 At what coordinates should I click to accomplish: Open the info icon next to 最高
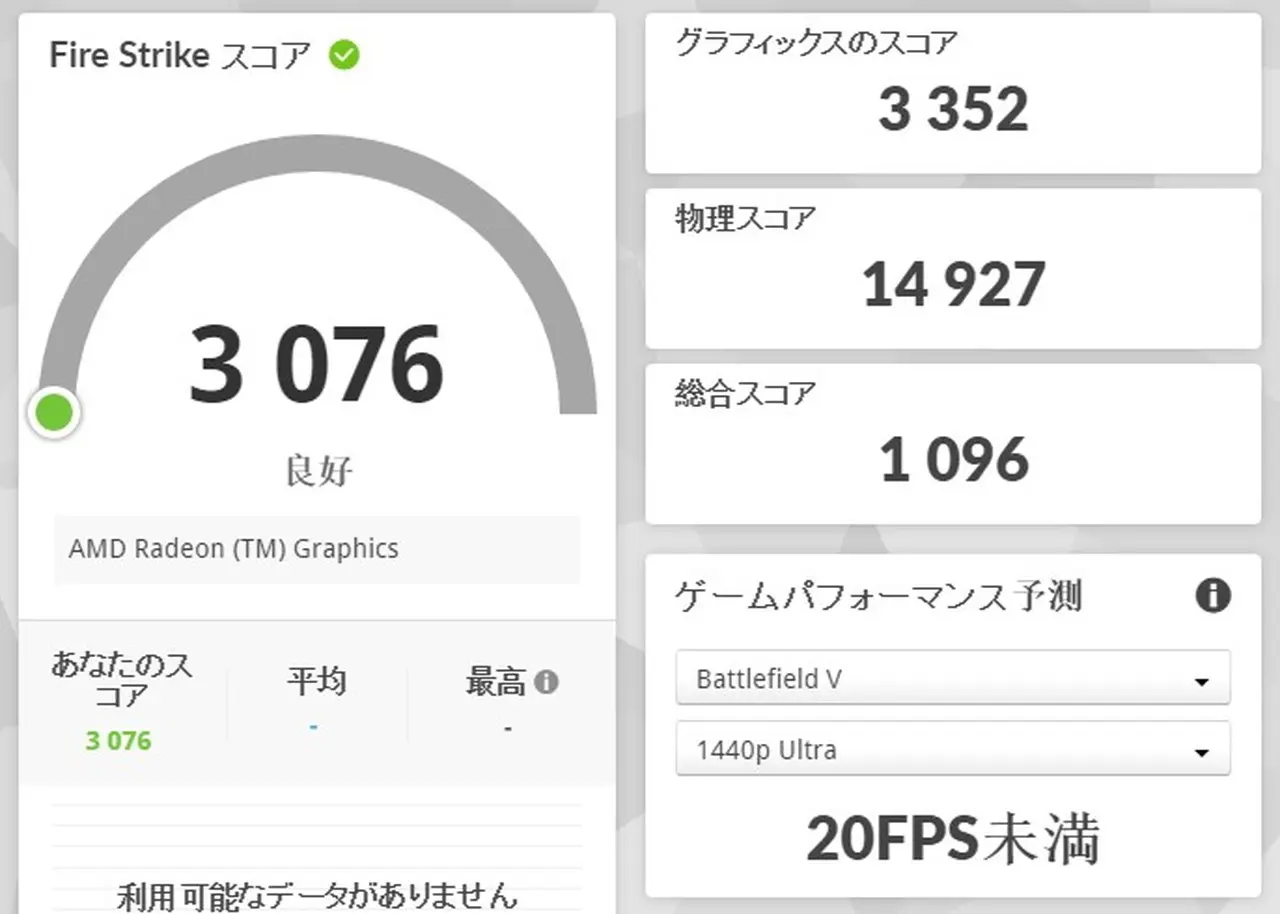546,683
